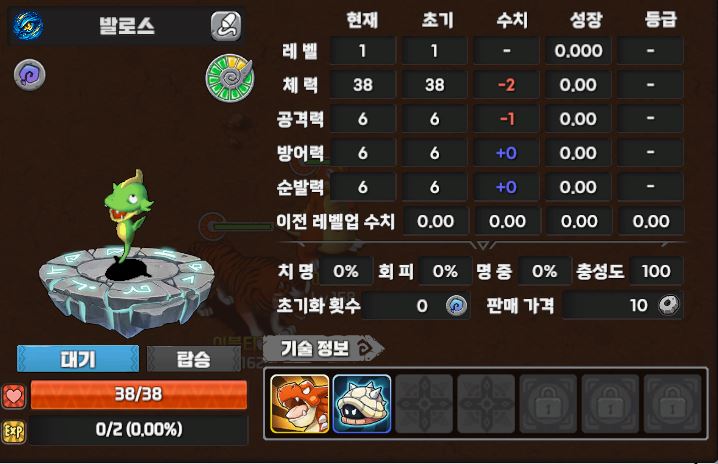Select the spiked shell skill slot
718x464 pixels.
pyautogui.click(x=362, y=404)
